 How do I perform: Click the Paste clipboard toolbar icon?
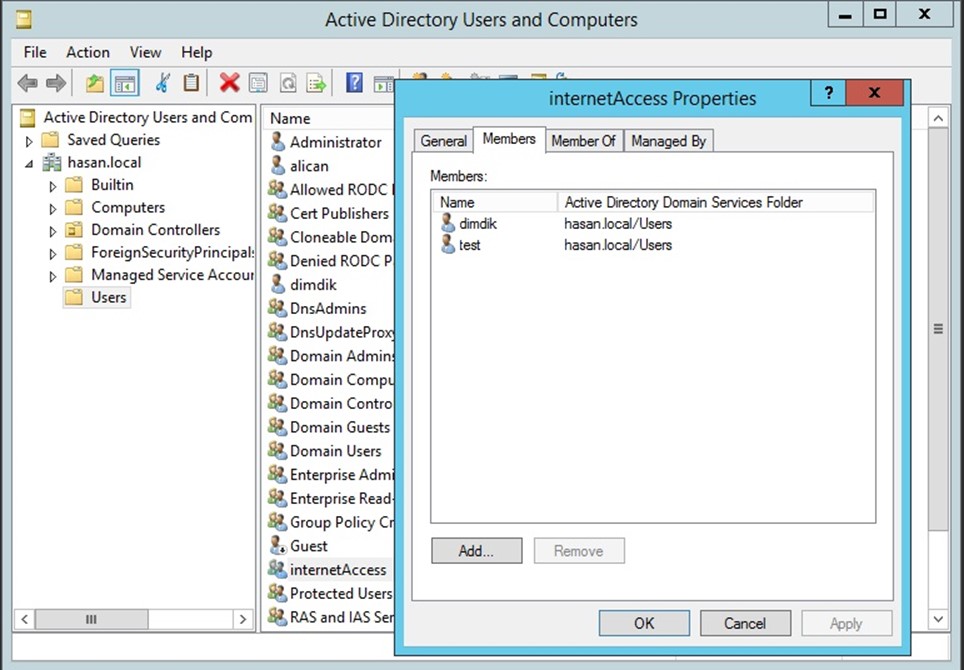click(x=191, y=82)
